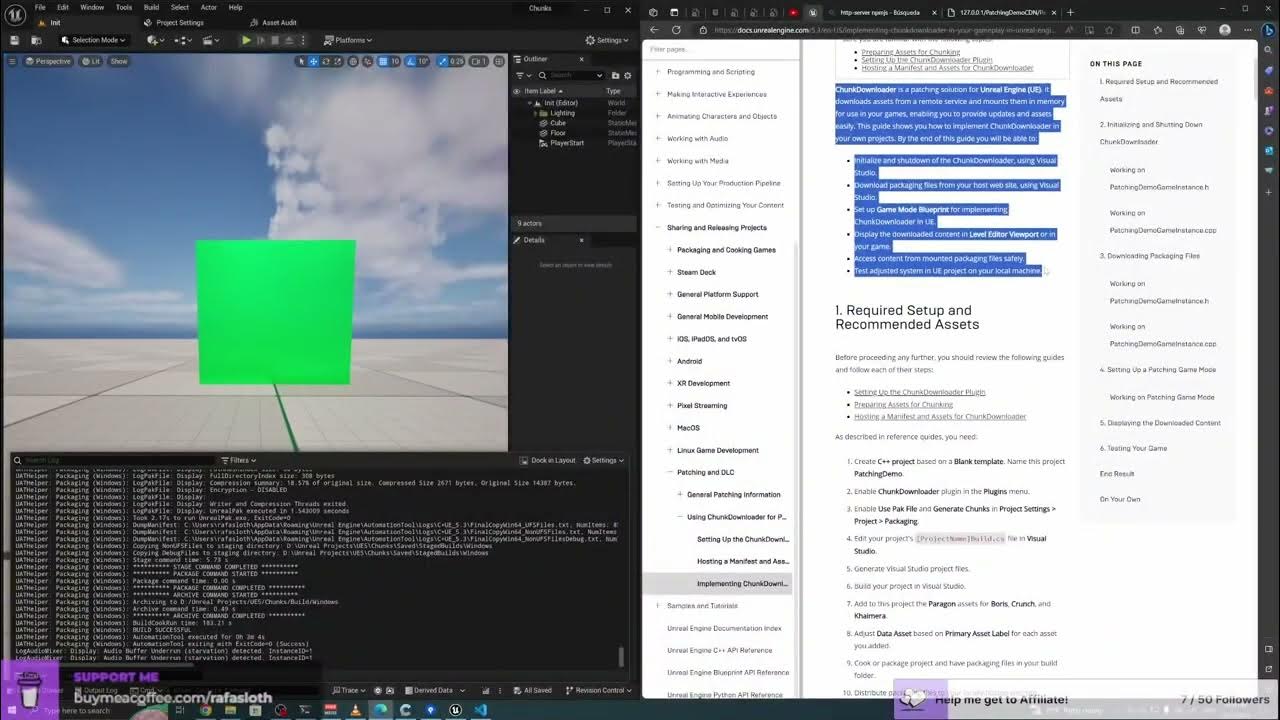Click the surface snapping icon in viewport

(368, 61)
